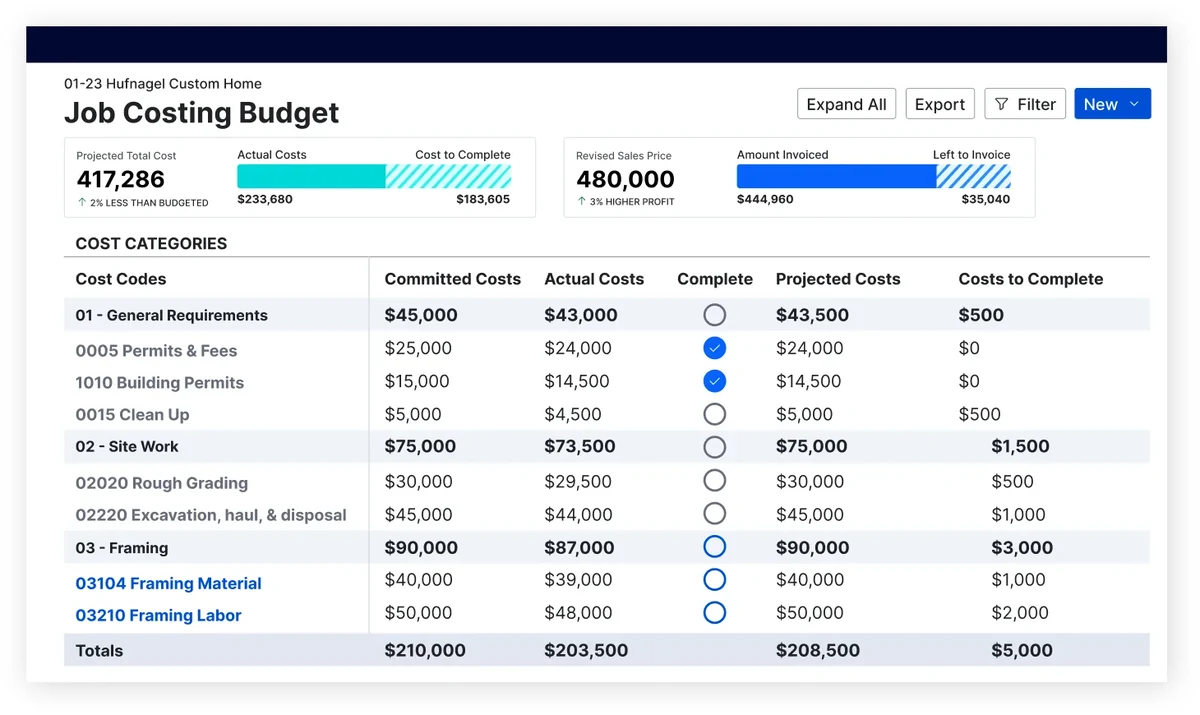Toggle completion for 02 - Site Work
Viewport: 1200px width, 715px height.
(x=714, y=447)
